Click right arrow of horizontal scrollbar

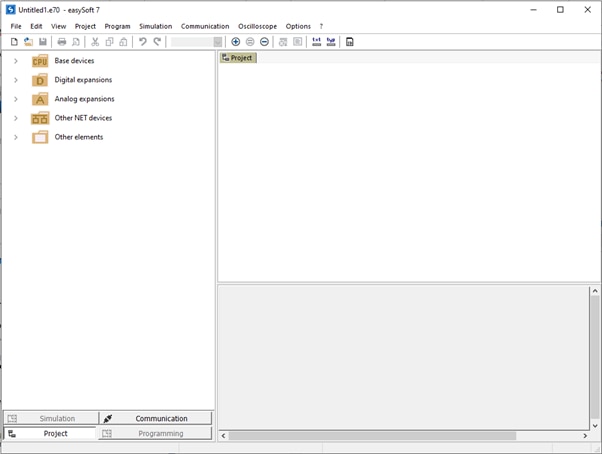[x=585, y=436]
